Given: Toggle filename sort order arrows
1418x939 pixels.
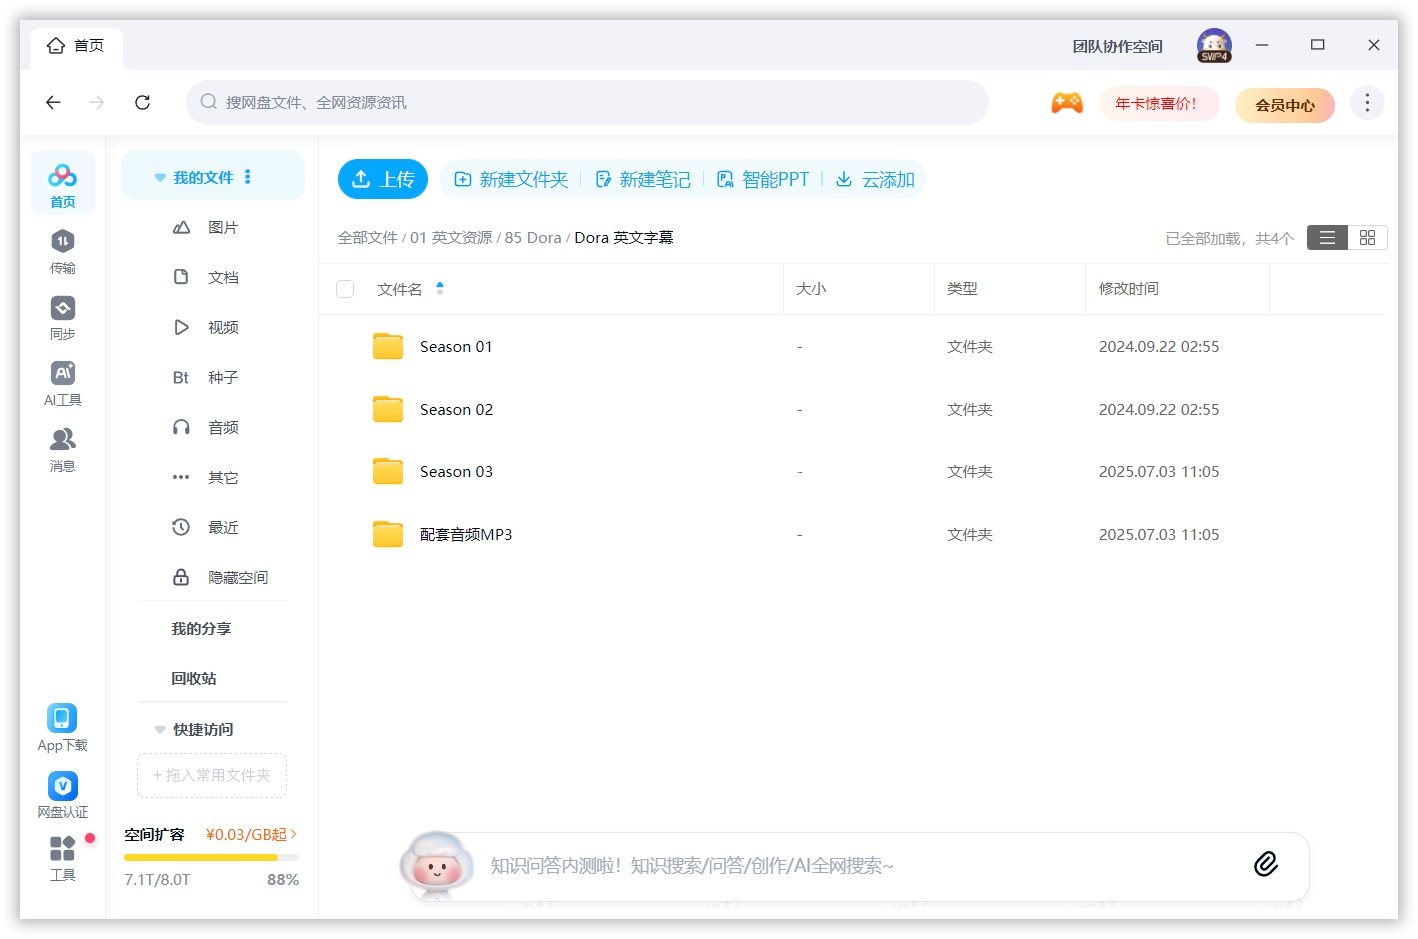Looking at the screenshot, I should click(440, 288).
